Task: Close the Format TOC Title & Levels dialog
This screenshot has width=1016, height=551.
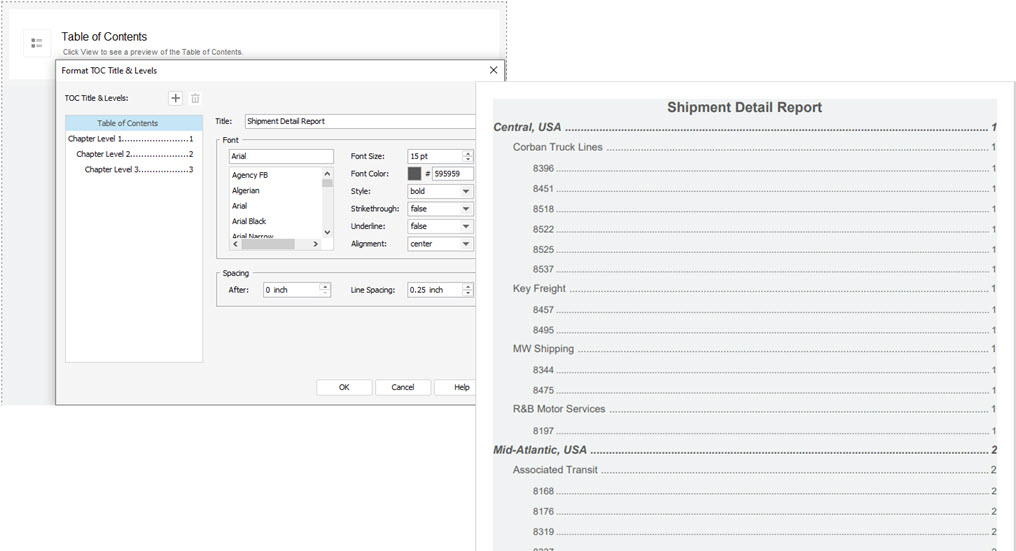Action: point(493,70)
